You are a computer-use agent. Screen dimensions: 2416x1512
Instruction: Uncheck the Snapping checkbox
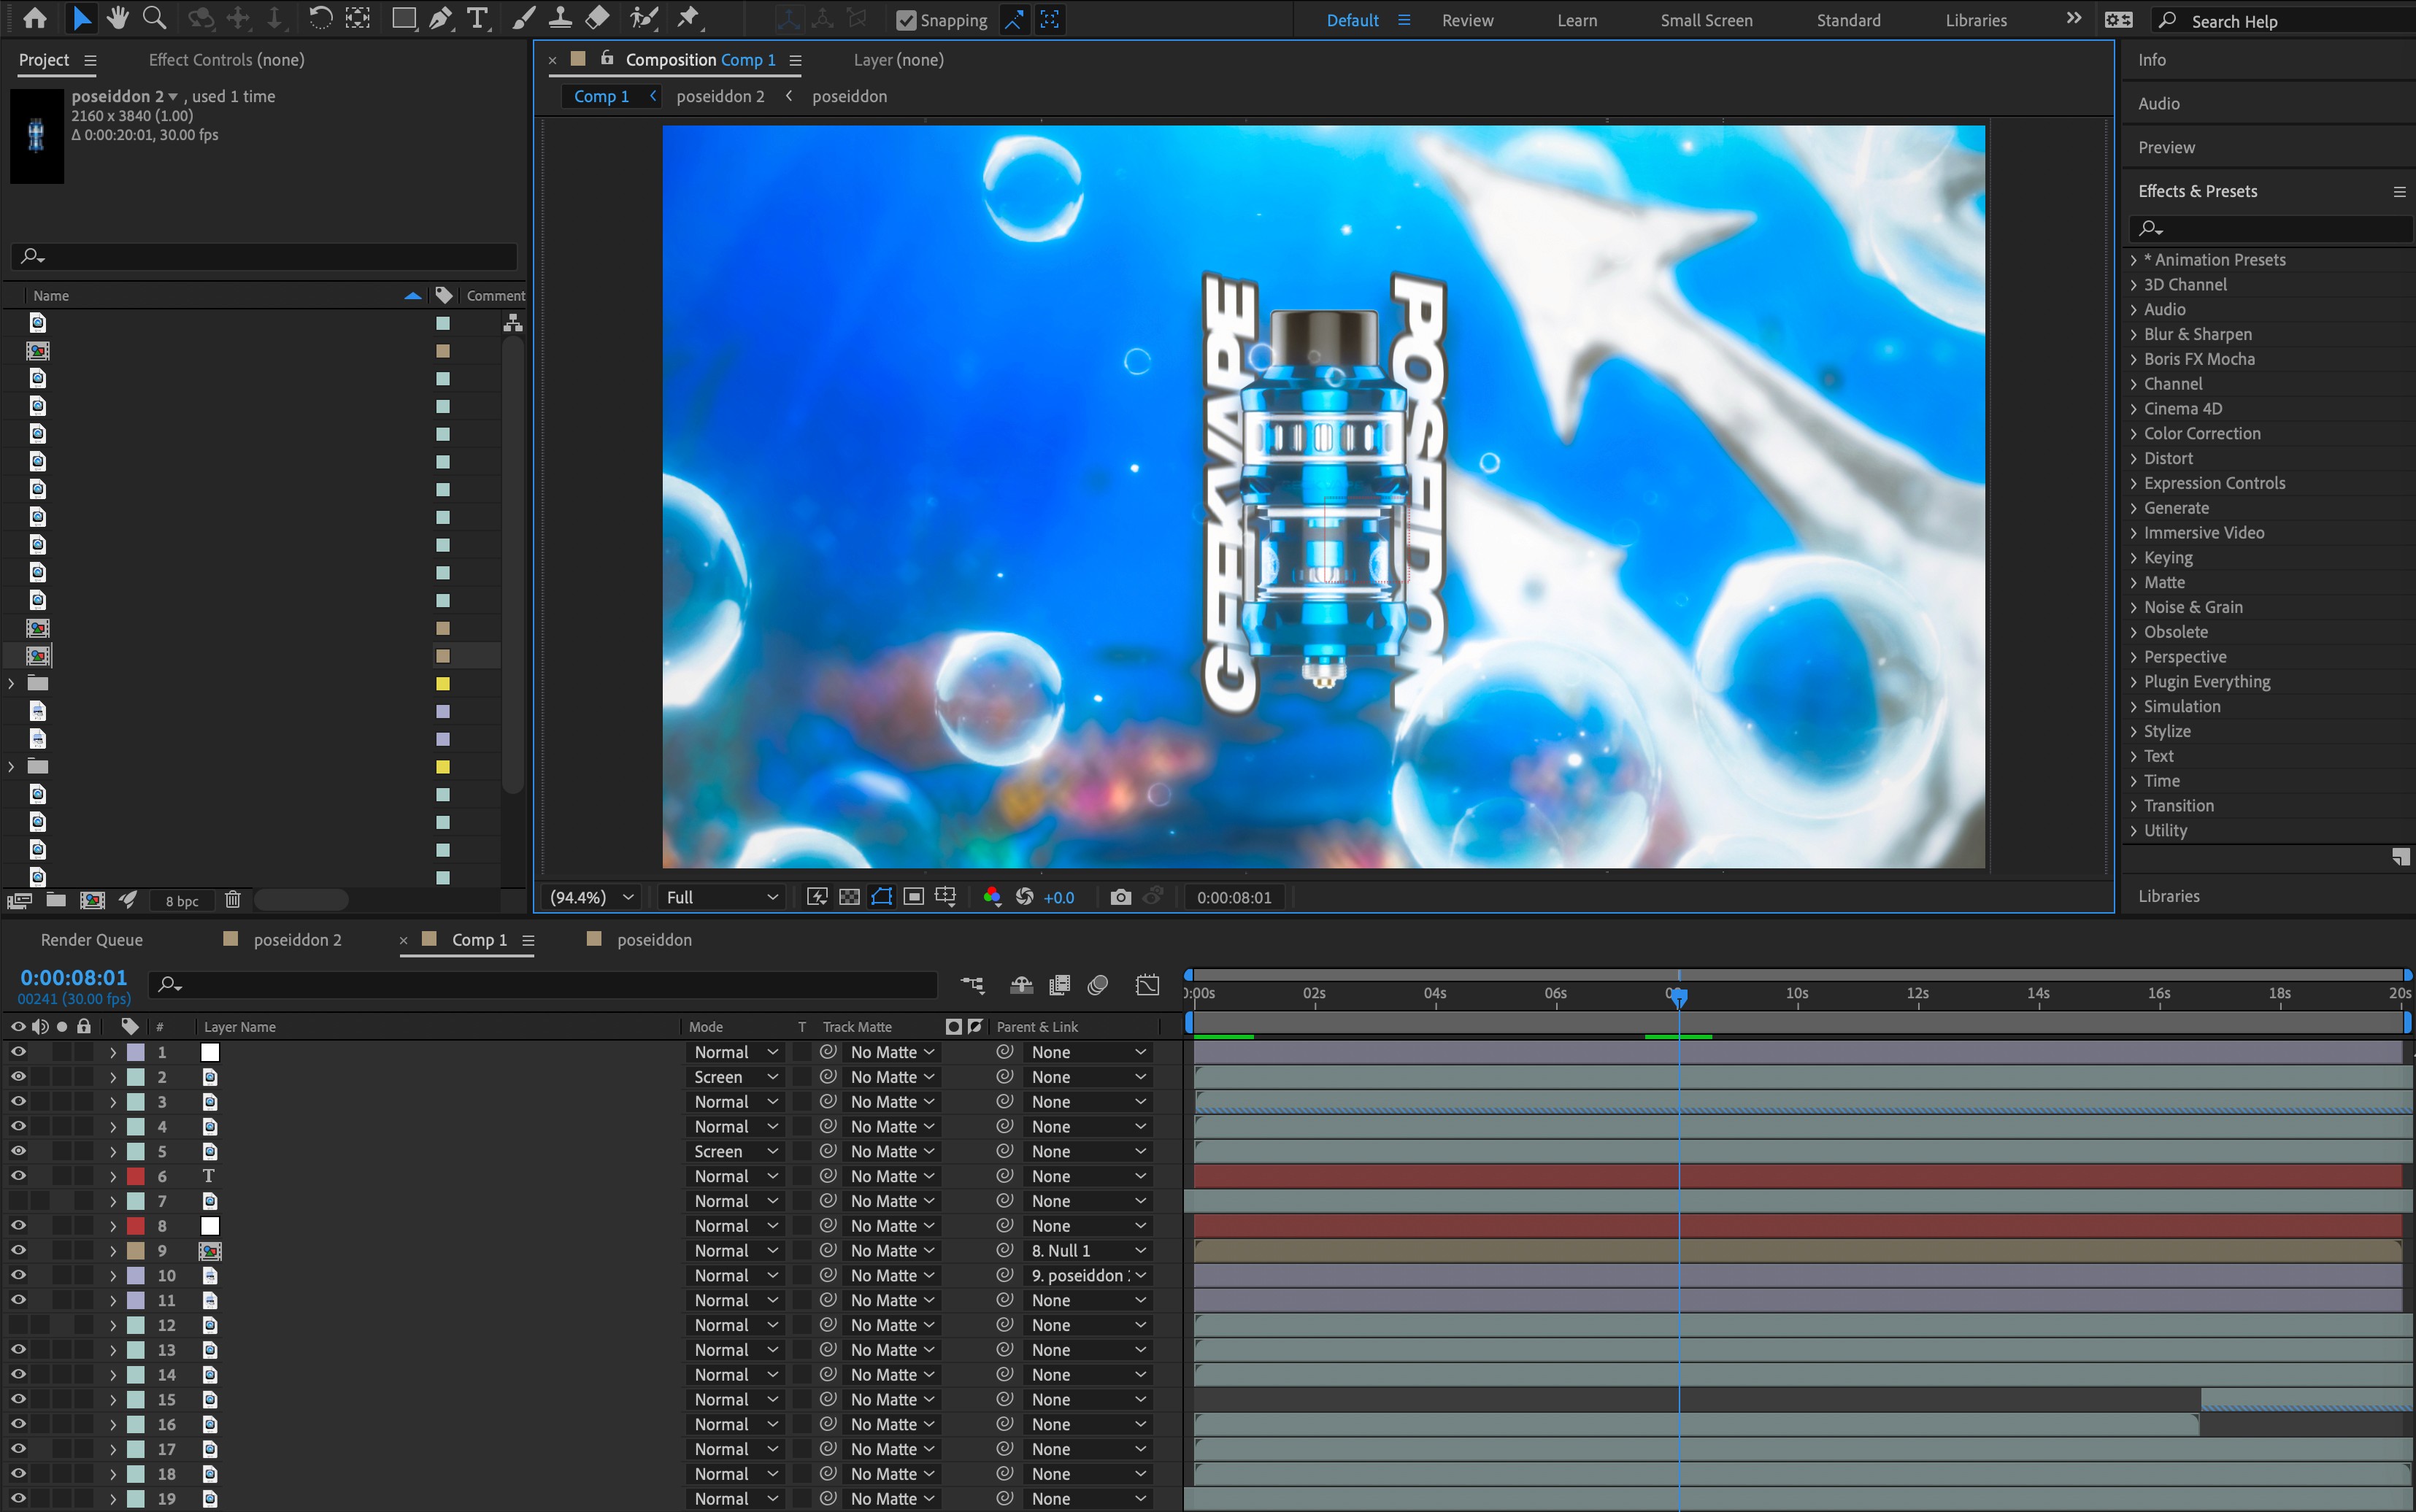click(x=906, y=20)
